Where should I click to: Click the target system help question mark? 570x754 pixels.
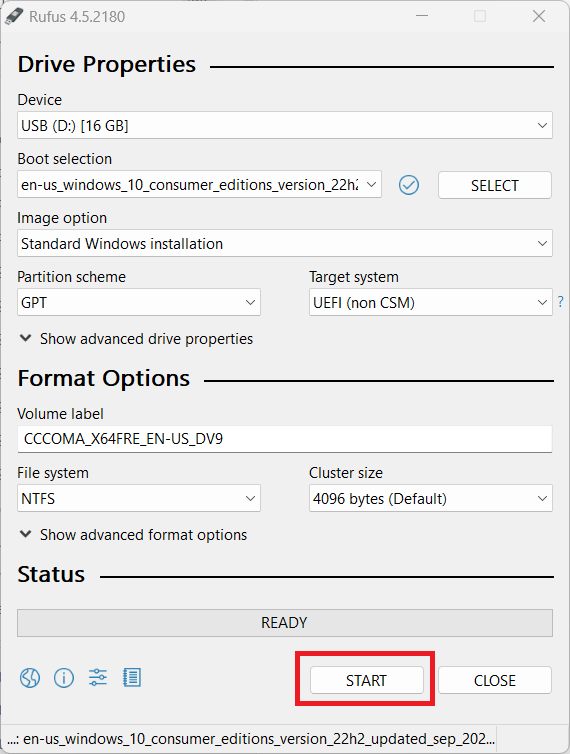pyautogui.click(x=560, y=302)
